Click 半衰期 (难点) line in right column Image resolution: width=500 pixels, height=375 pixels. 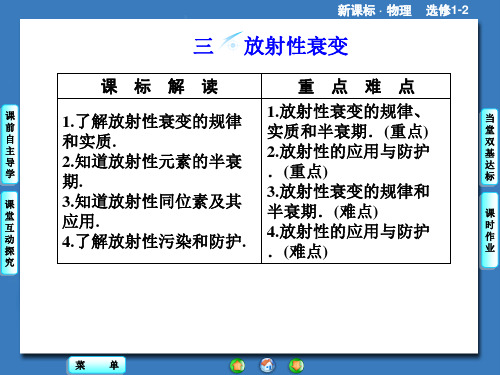point(322,212)
